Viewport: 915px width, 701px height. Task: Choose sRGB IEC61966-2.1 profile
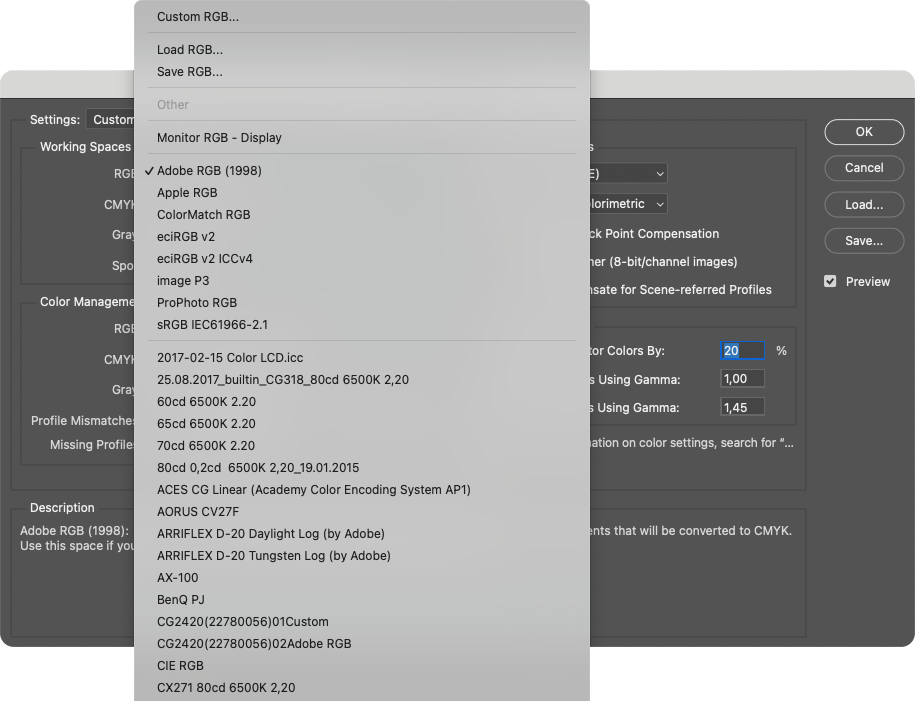point(212,325)
